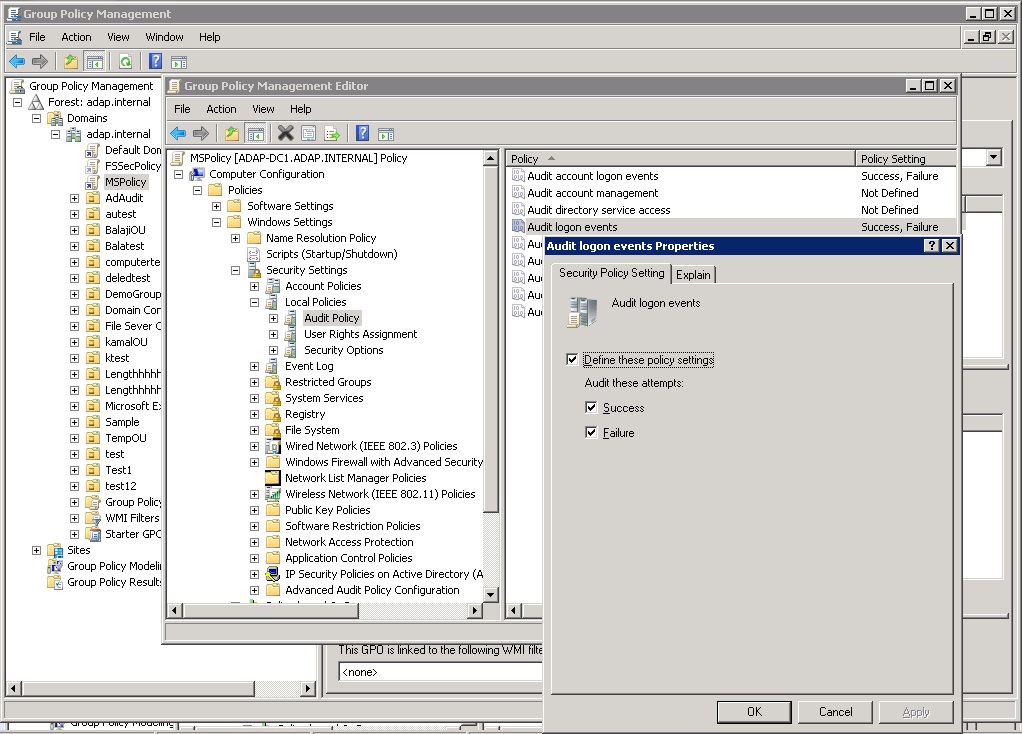Image resolution: width=1022 pixels, height=734 pixels.
Task: Click the Delete icon in the Editor toolbar
Action: click(x=285, y=133)
